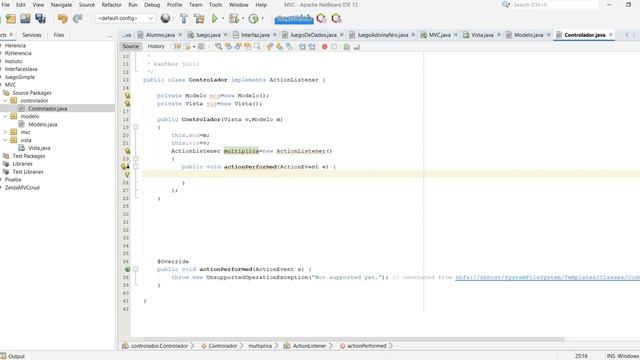Click the Comment icon in editor toolbar
This screenshot has width=640, height=360.
click(x=347, y=47)
